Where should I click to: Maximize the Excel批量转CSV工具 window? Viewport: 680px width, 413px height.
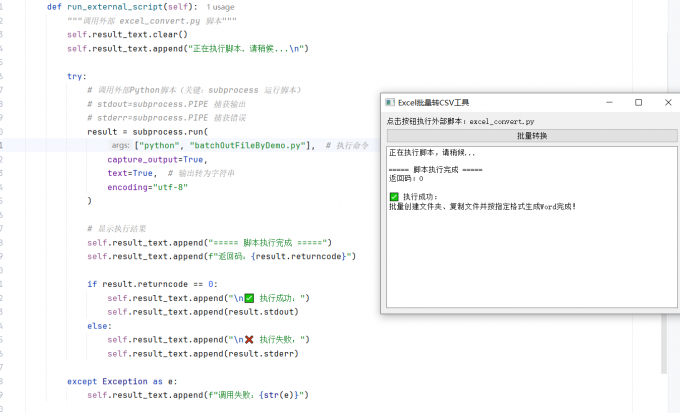click(638, 102)
